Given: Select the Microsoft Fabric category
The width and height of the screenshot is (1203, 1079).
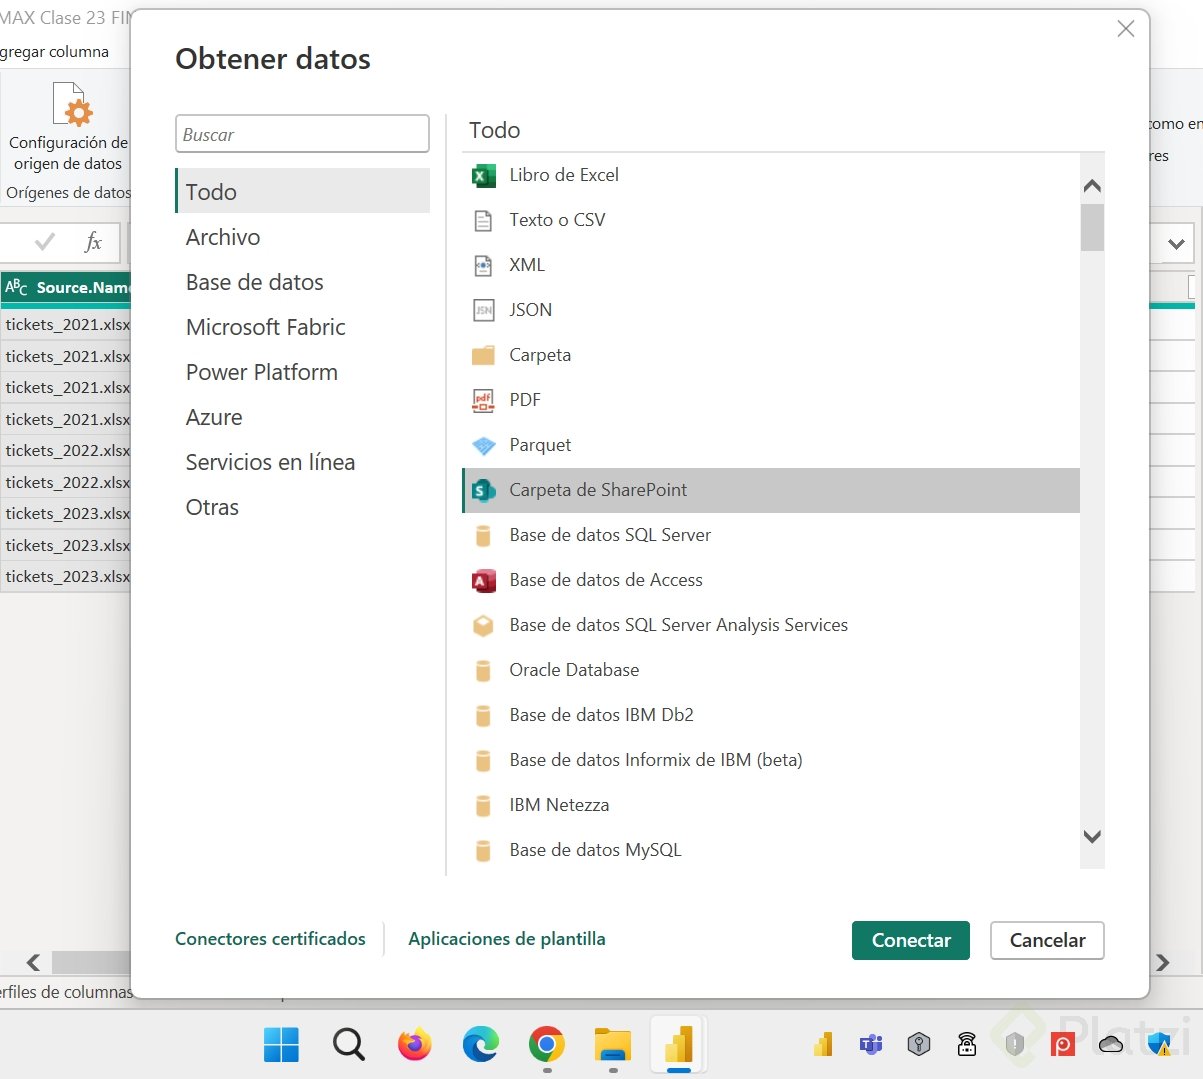Looking at the screenshot, I should tap(303, 327).
